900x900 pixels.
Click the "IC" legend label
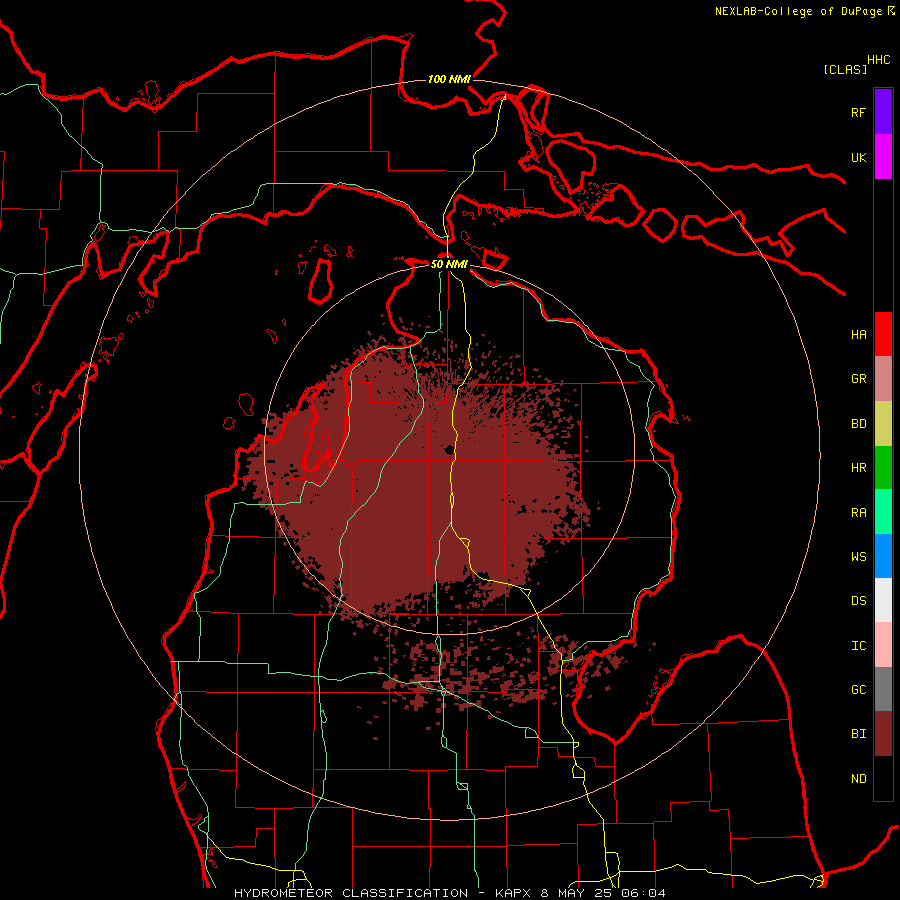(x=858, y=646)
